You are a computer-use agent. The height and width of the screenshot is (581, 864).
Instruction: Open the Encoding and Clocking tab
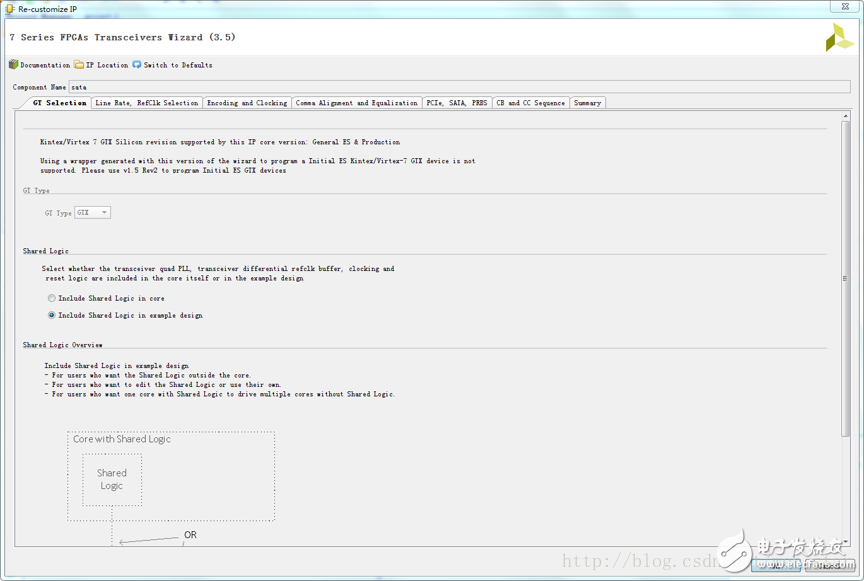[x=246, y=103]
